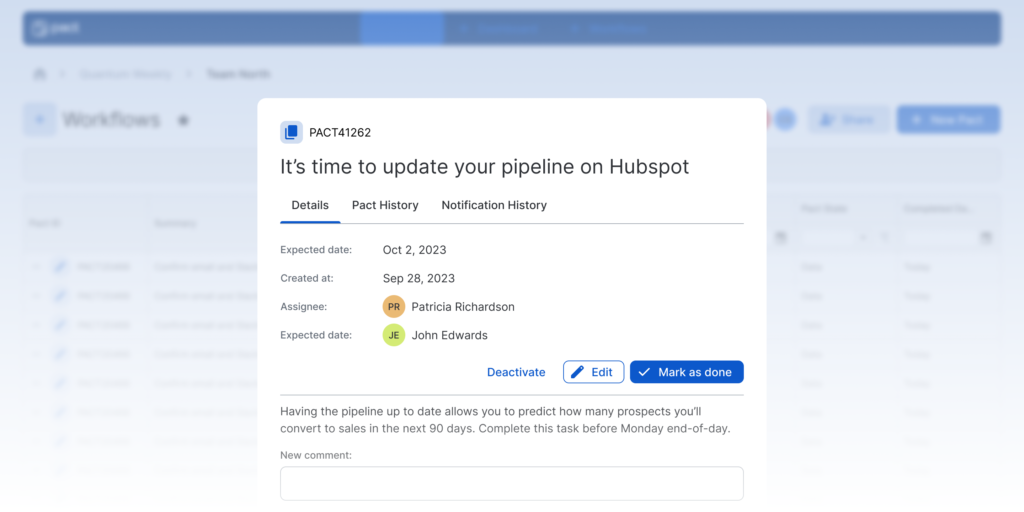
Task: Expand the second row in Workflows table
Action: tap(37, 296)
